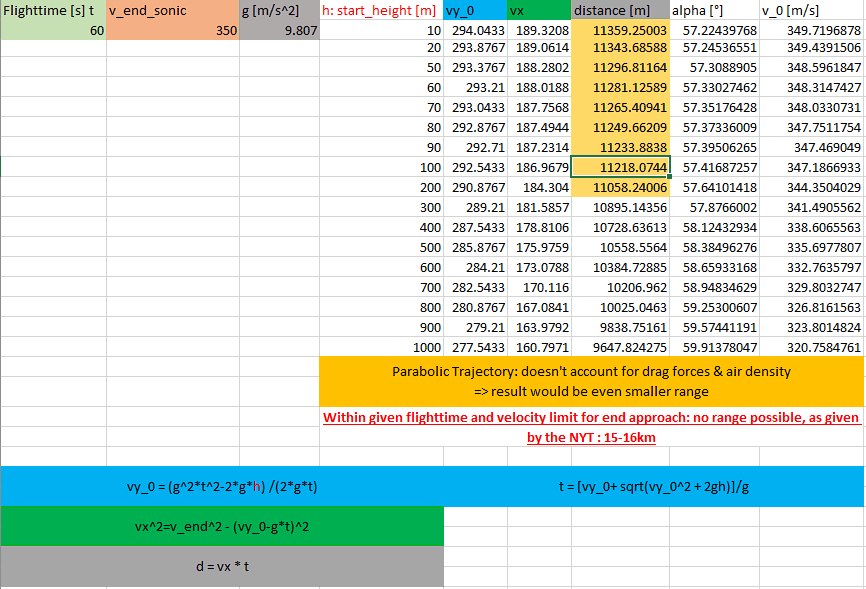Click the selected distance cell 11218.0744
The image size is (866, 589).
tap(621, 167)
